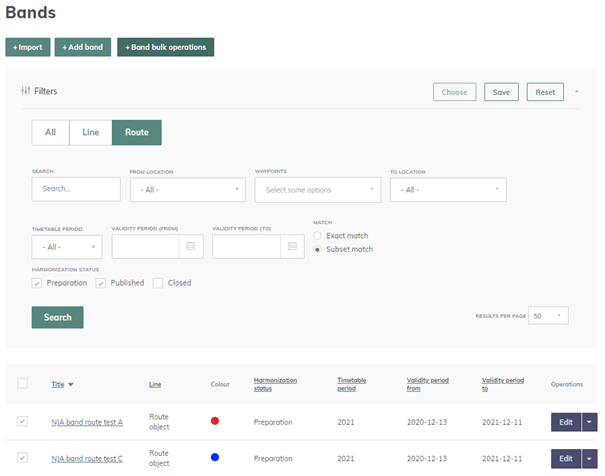
Task: Open Edit dropdown arrow for route test C
Action: [589, 458]
